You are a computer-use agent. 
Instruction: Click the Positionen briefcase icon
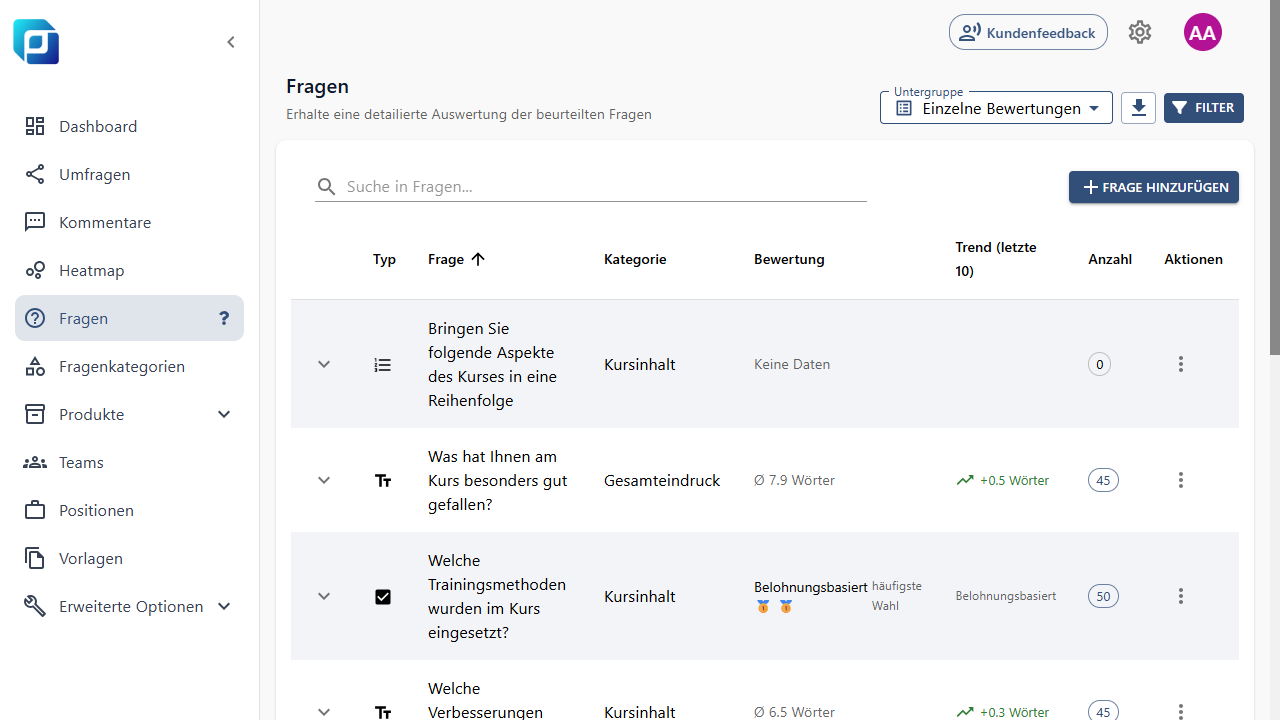[x=35, y=510]
